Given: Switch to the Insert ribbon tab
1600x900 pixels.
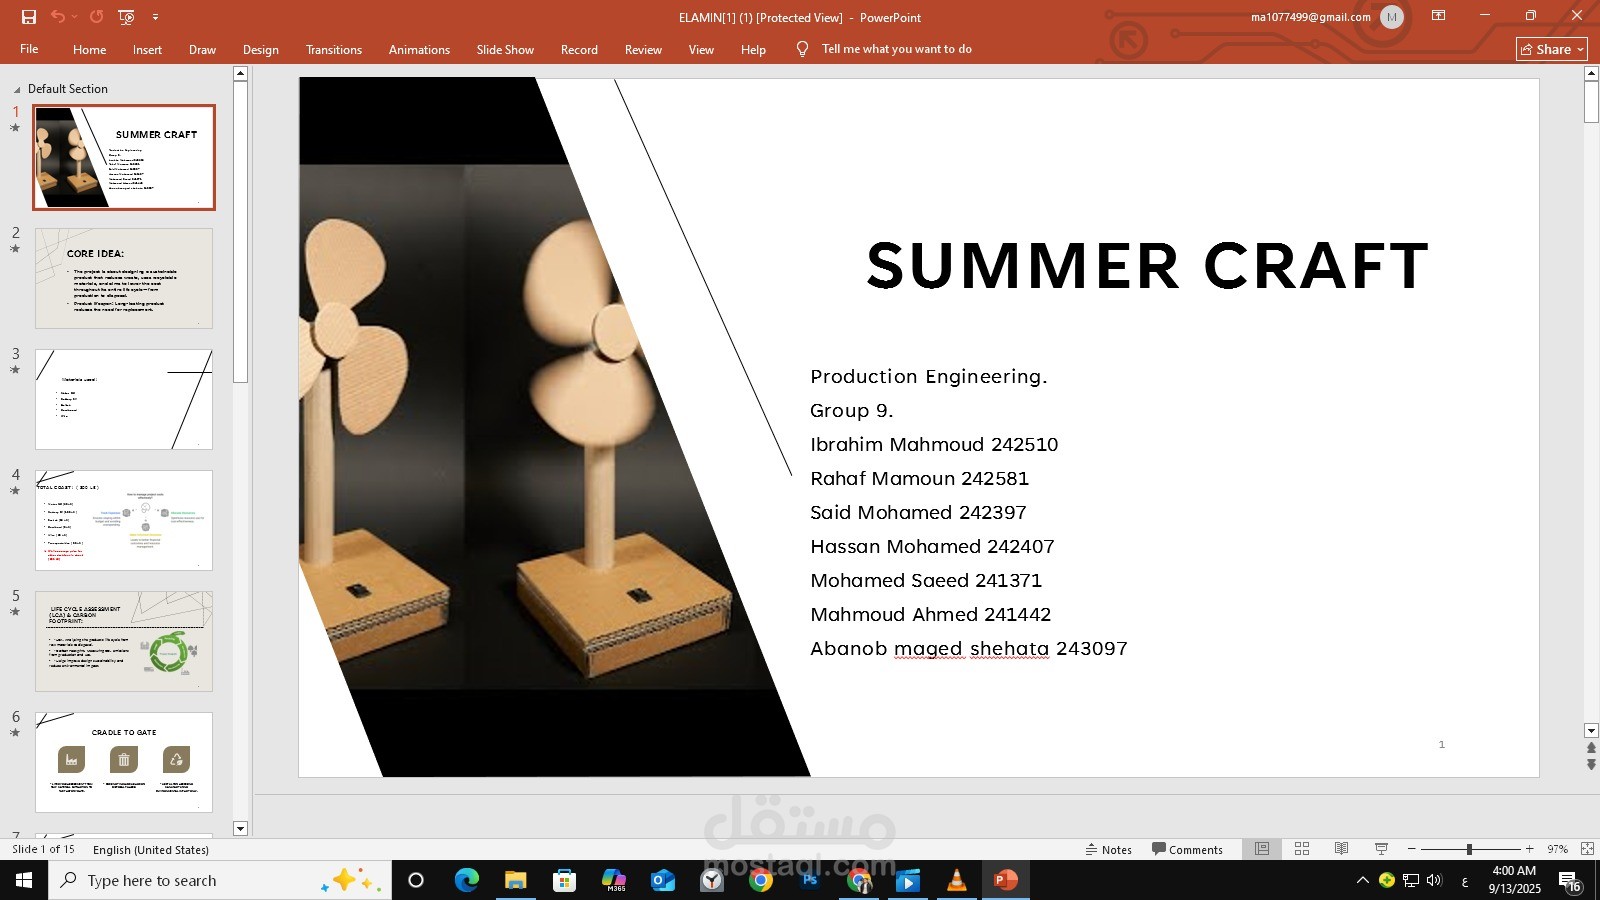Looking at the screenshot, I should tap(147, 49).
